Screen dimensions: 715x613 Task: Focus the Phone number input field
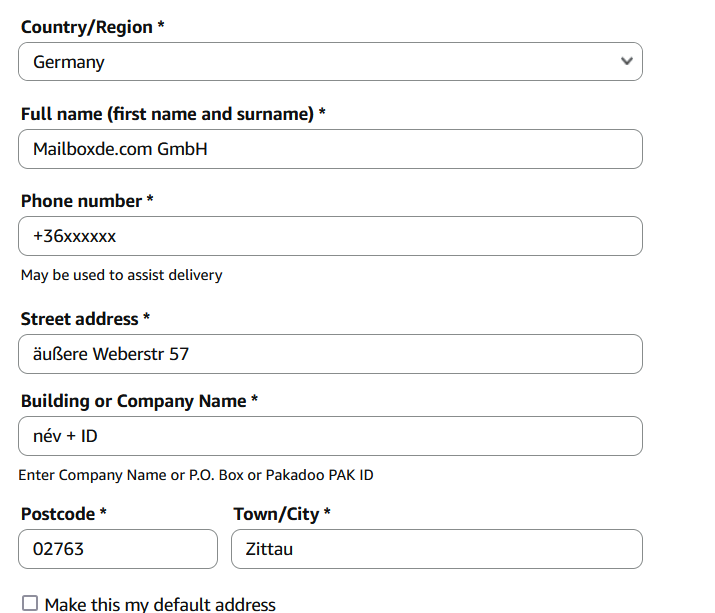pyautogui.click(x=330, y=236)
